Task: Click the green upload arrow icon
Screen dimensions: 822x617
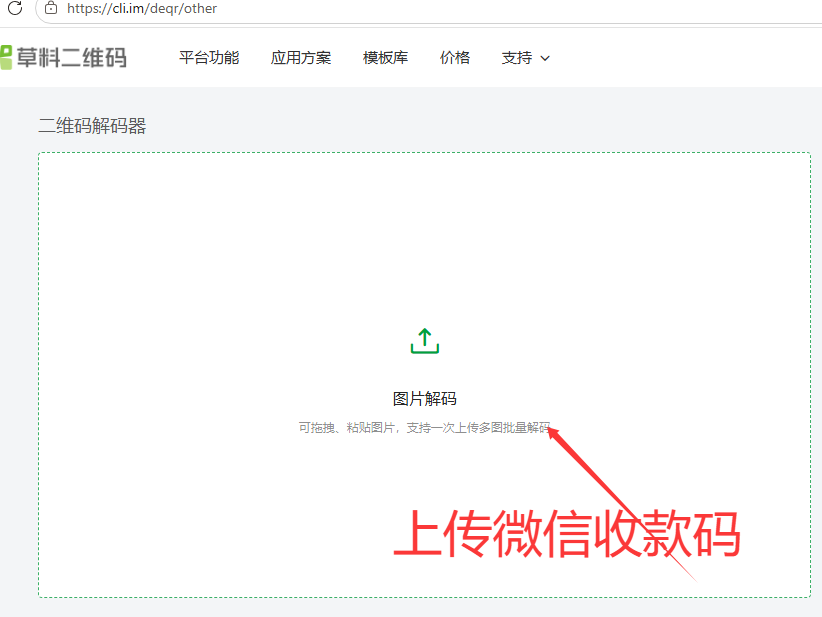Action: (425, 341)
